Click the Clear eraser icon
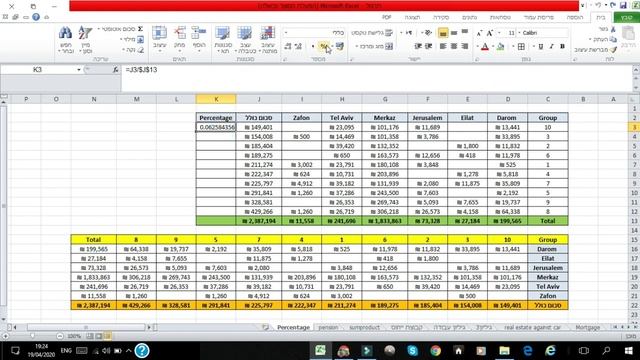The height and width of the screenshot is (360, 640). [140, 50]
